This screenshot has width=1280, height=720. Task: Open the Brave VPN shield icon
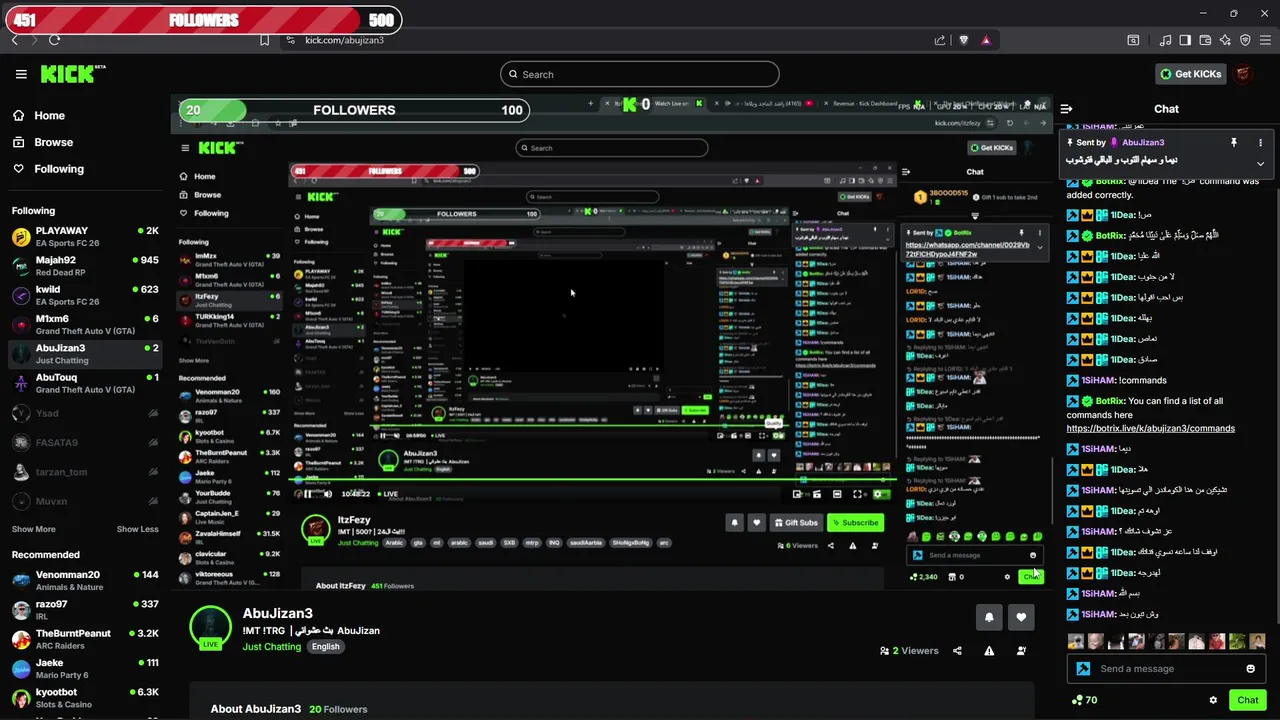click(1245, 40)
